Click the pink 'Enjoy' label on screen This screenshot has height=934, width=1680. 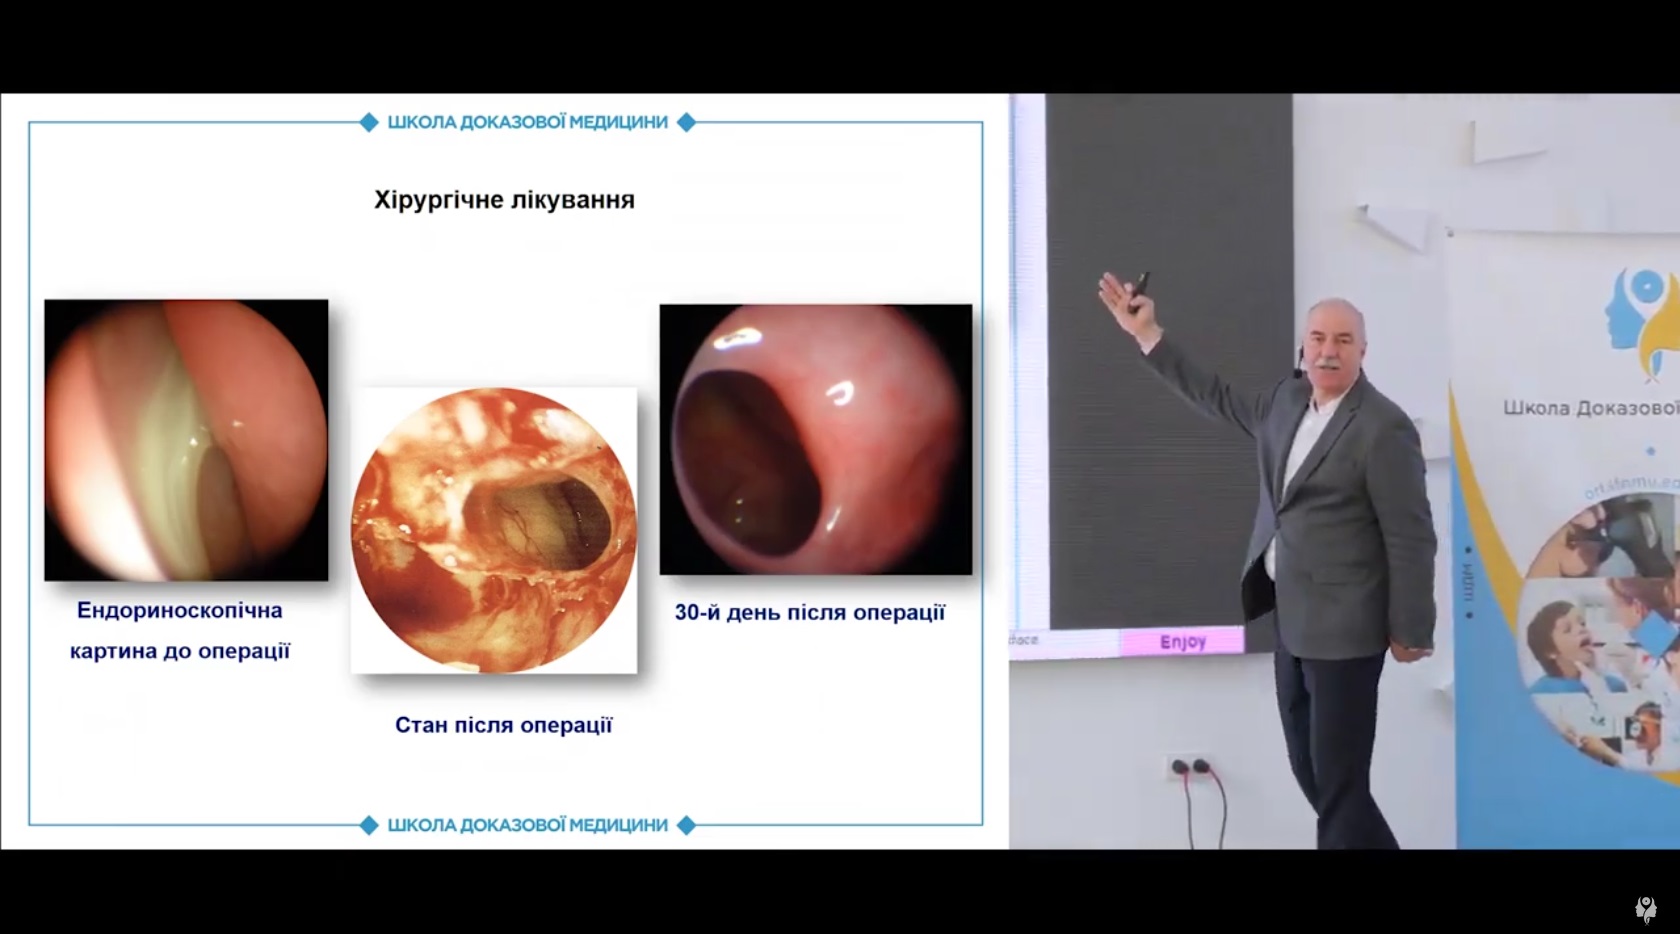click(x=1182, y=642)
